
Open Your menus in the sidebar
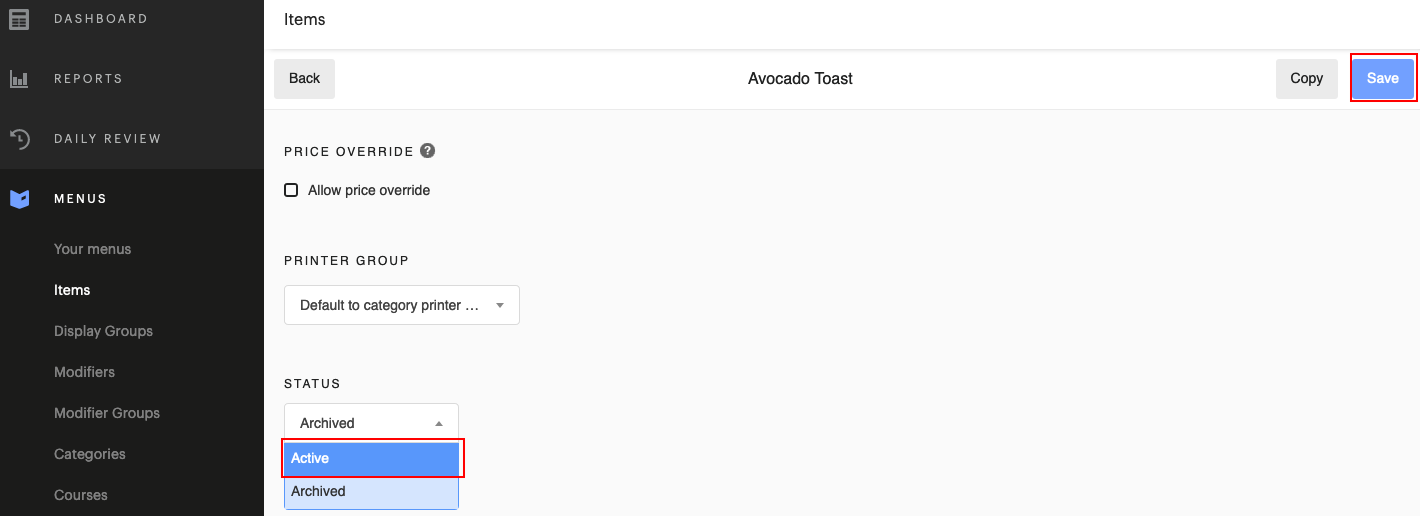click(92, 249)
